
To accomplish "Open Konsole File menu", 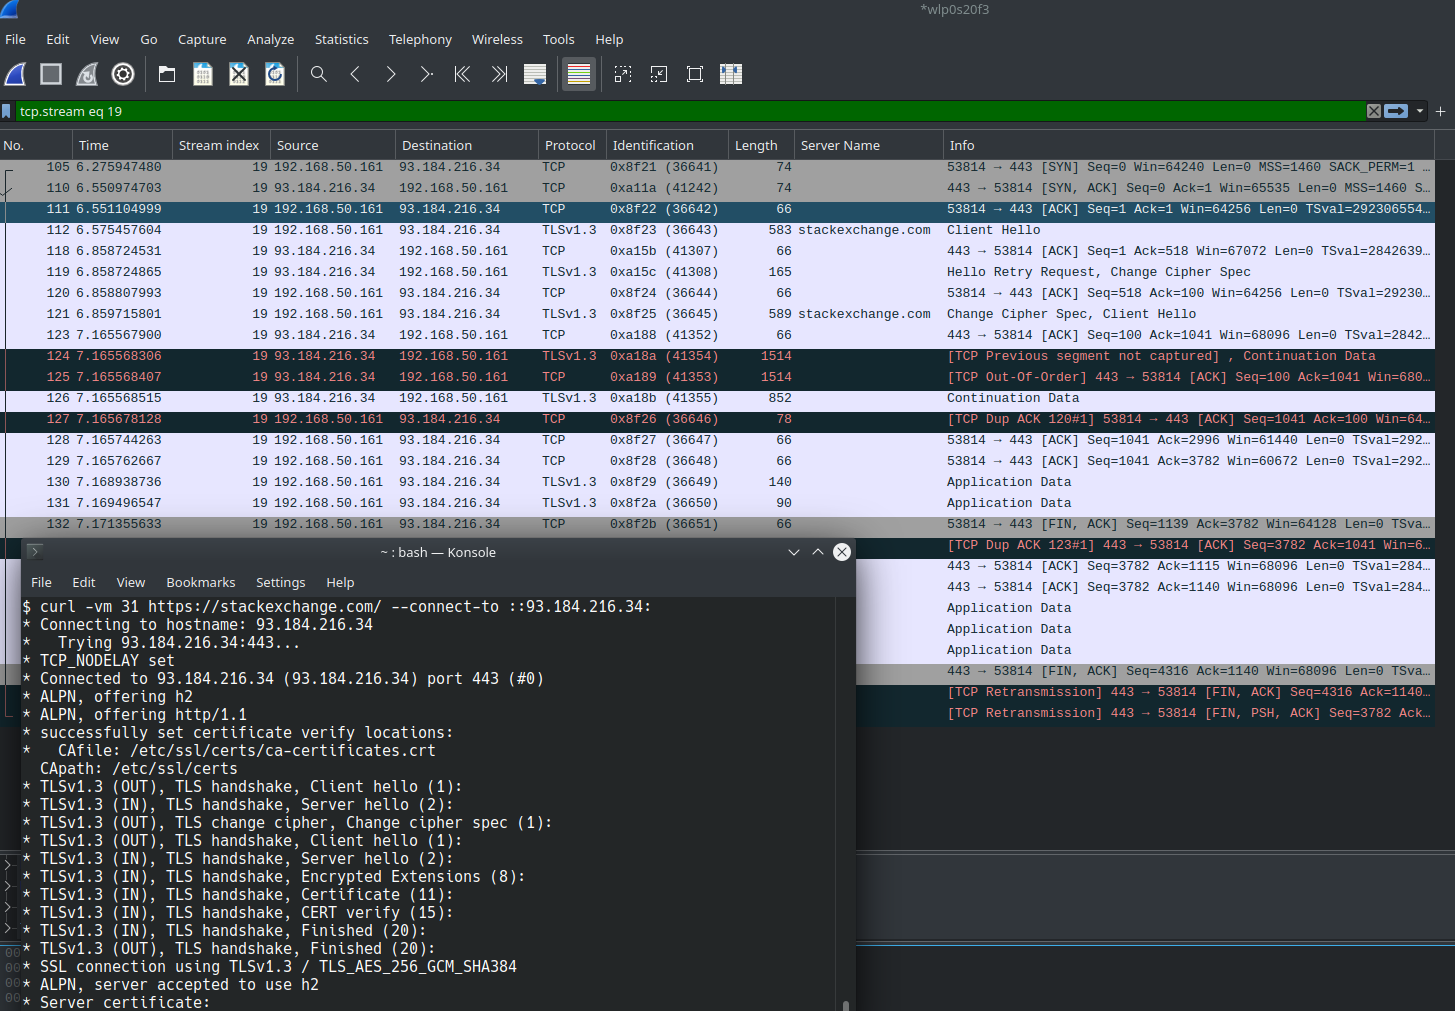I will point(42,582).
